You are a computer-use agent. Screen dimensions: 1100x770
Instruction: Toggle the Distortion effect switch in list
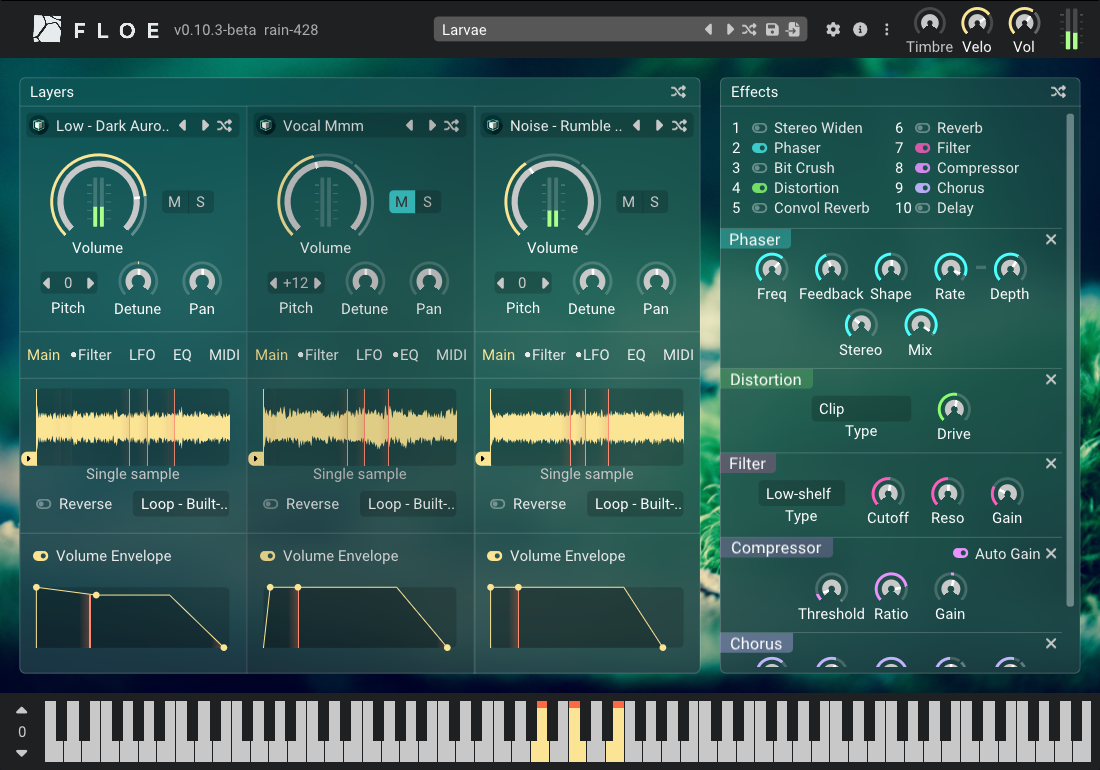[759, 188]
